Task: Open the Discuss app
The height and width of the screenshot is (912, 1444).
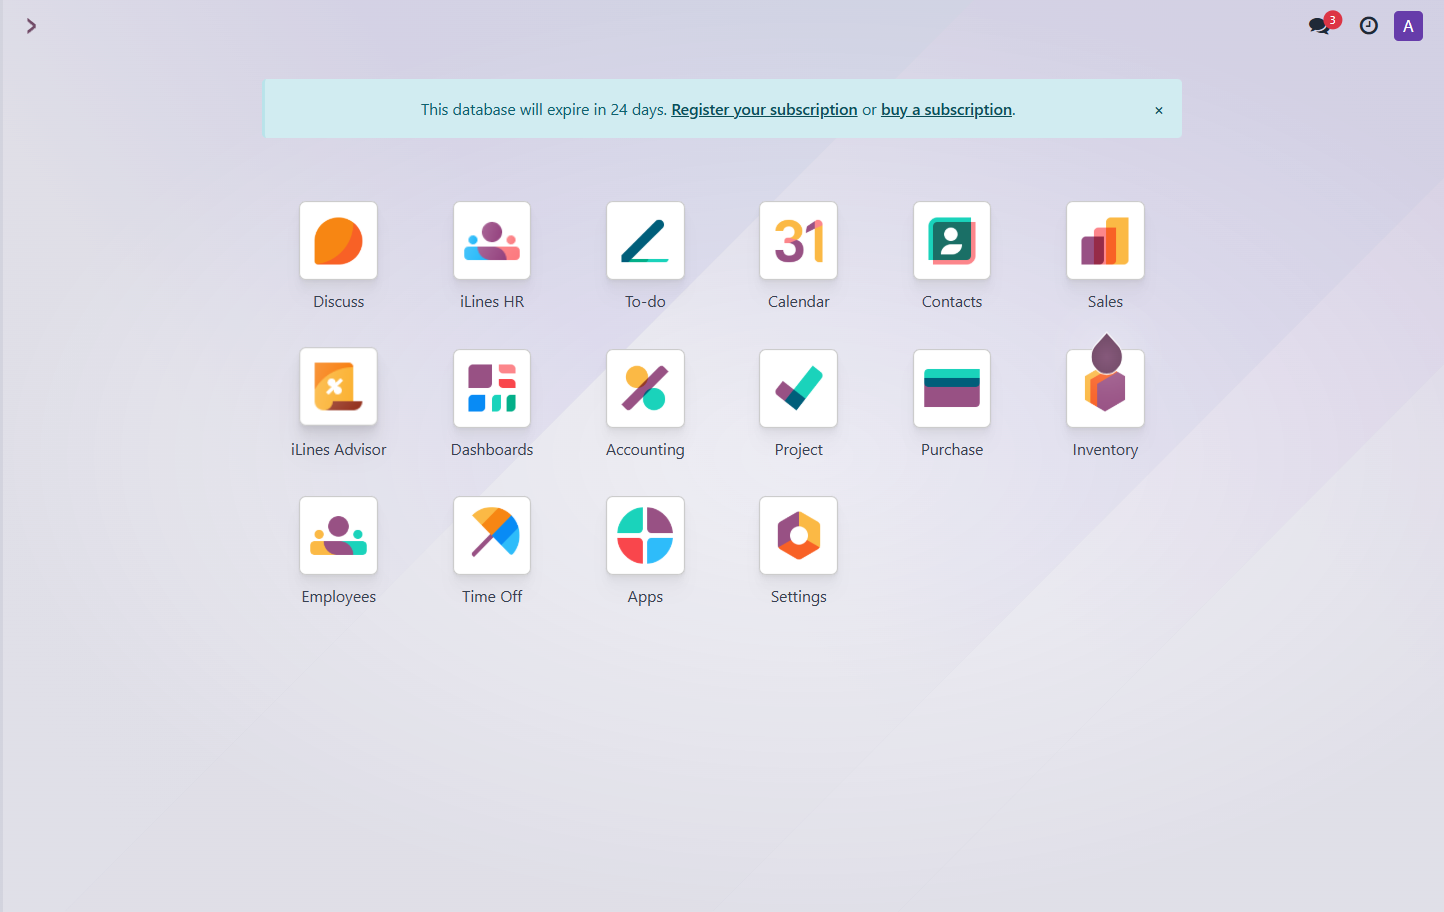Action: [x=338, y=241]
